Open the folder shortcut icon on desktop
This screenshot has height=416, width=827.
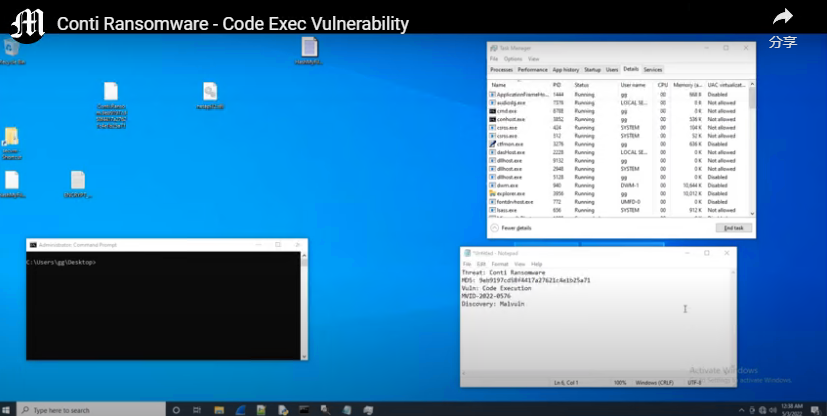pos(11,143)
